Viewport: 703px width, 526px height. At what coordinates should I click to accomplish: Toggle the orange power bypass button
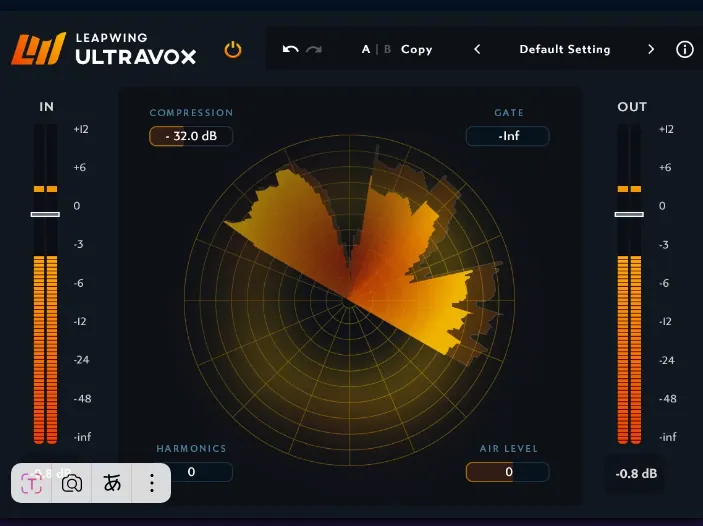coord(233,49)
